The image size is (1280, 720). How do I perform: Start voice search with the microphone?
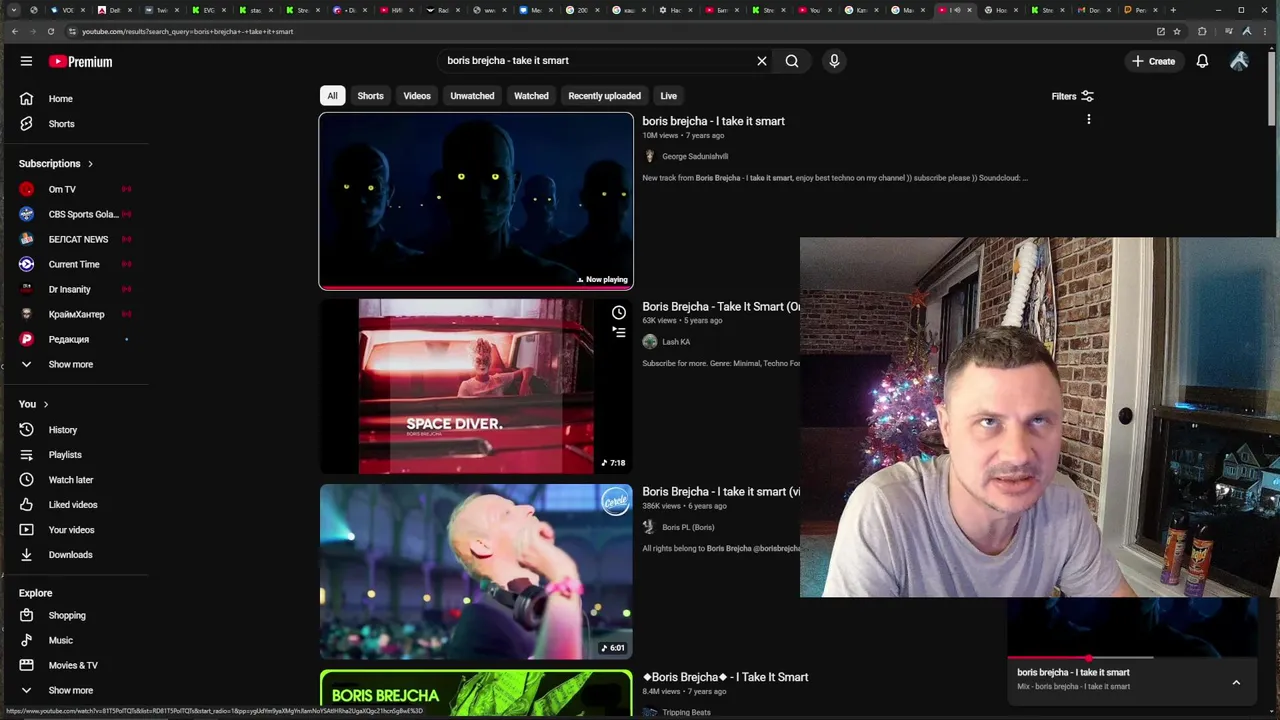834,61
